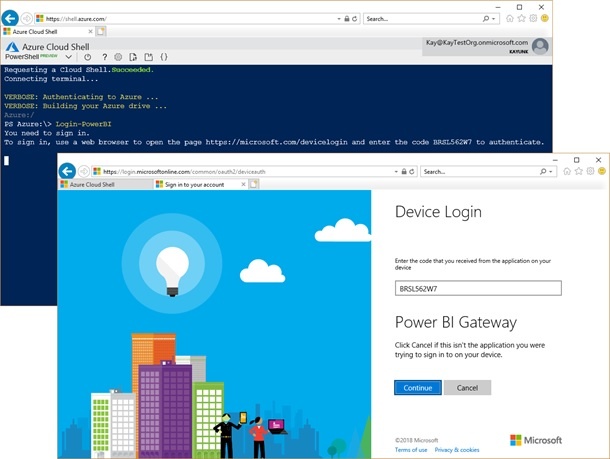This screenshot has height=459, width=610.
Task: Open Cloud Shell help question mark
Action: tap(104, 57)
